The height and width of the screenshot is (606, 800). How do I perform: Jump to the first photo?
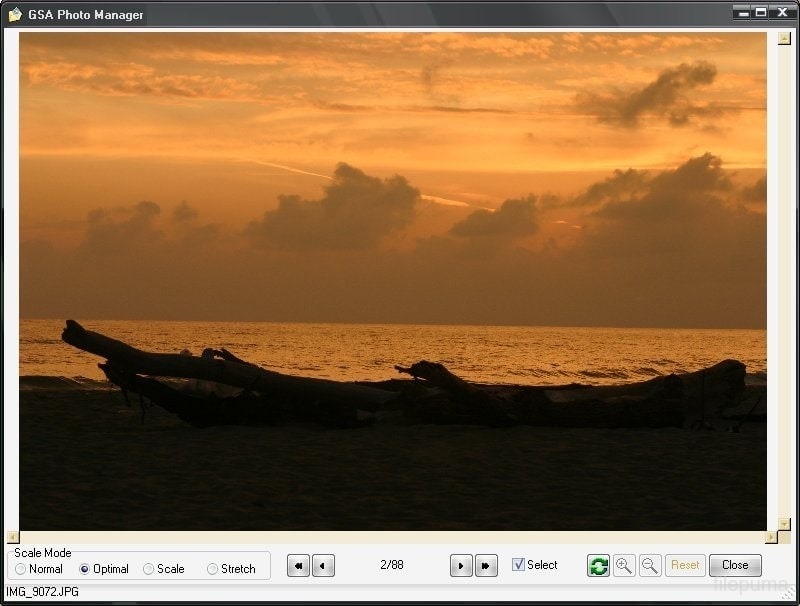click(298, 566)
